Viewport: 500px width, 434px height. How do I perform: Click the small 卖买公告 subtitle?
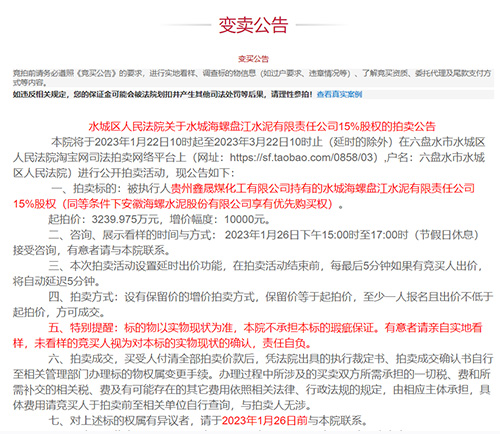tap(253, 59)
